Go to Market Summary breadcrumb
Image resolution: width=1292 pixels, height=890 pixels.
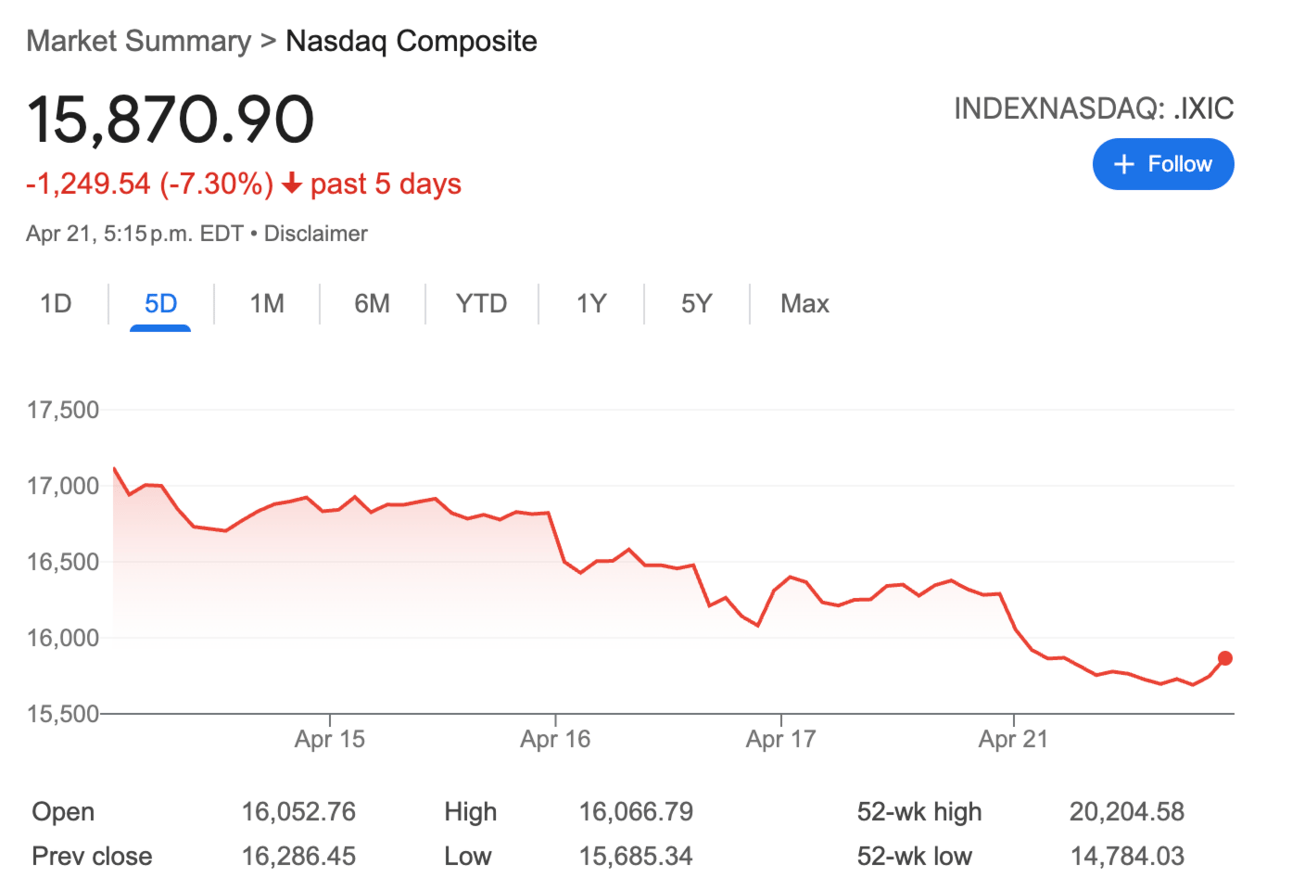139,41
